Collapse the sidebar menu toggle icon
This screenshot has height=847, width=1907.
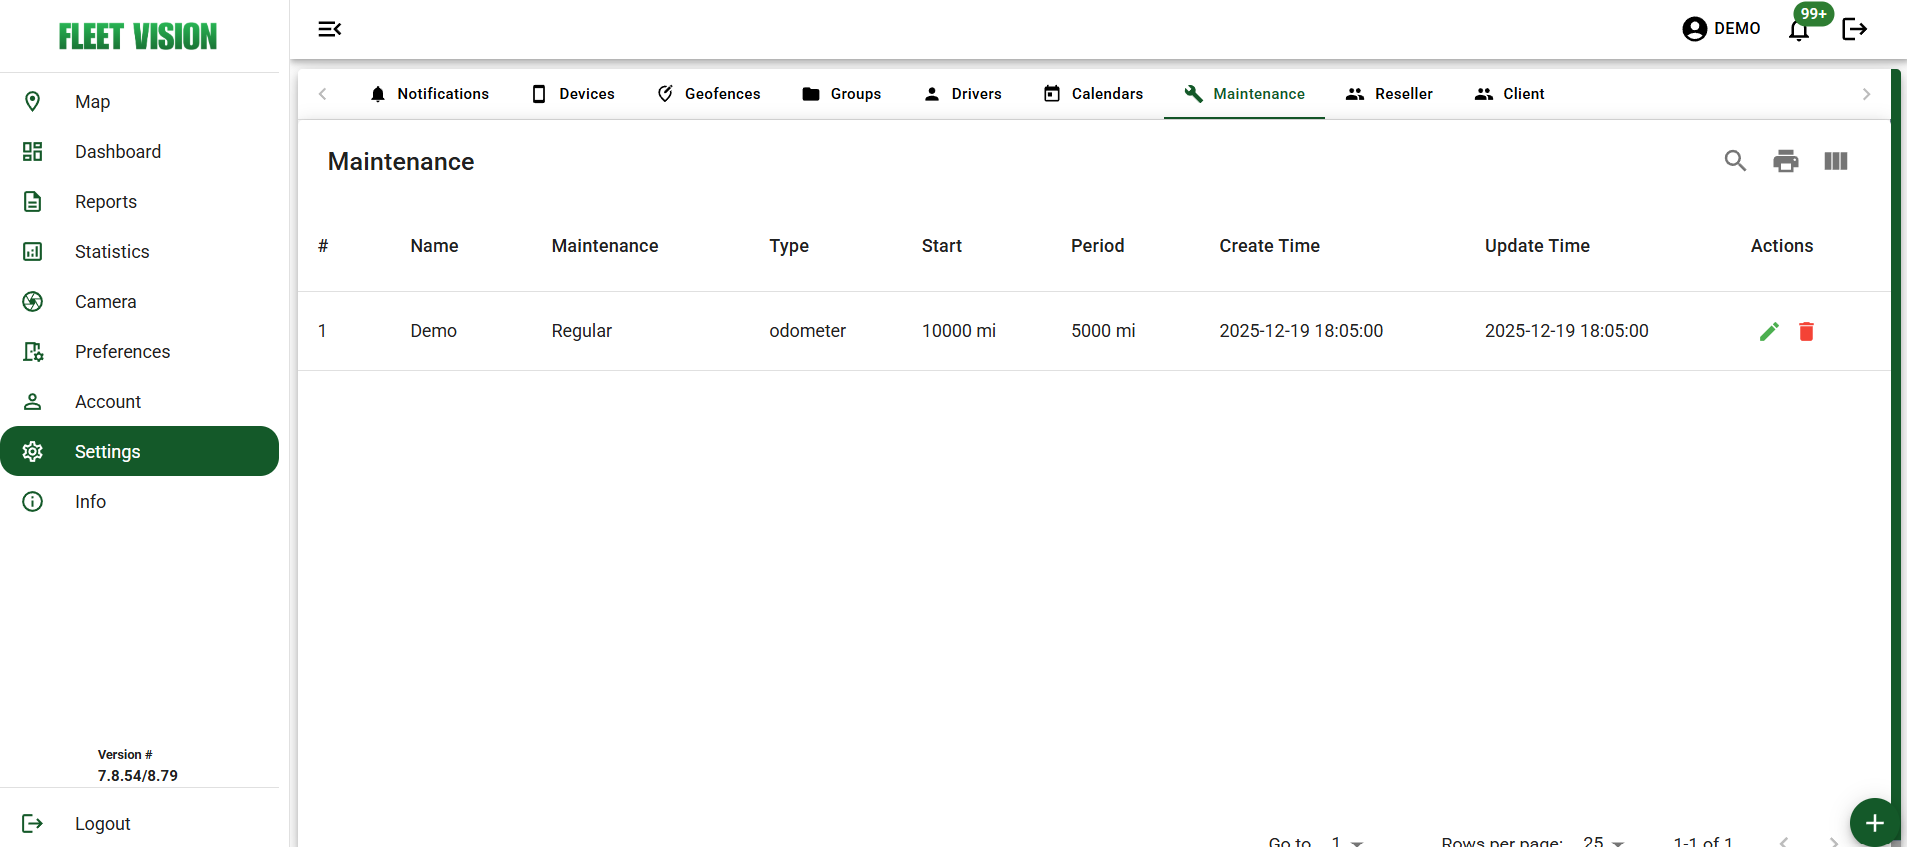tap(330, 29)
